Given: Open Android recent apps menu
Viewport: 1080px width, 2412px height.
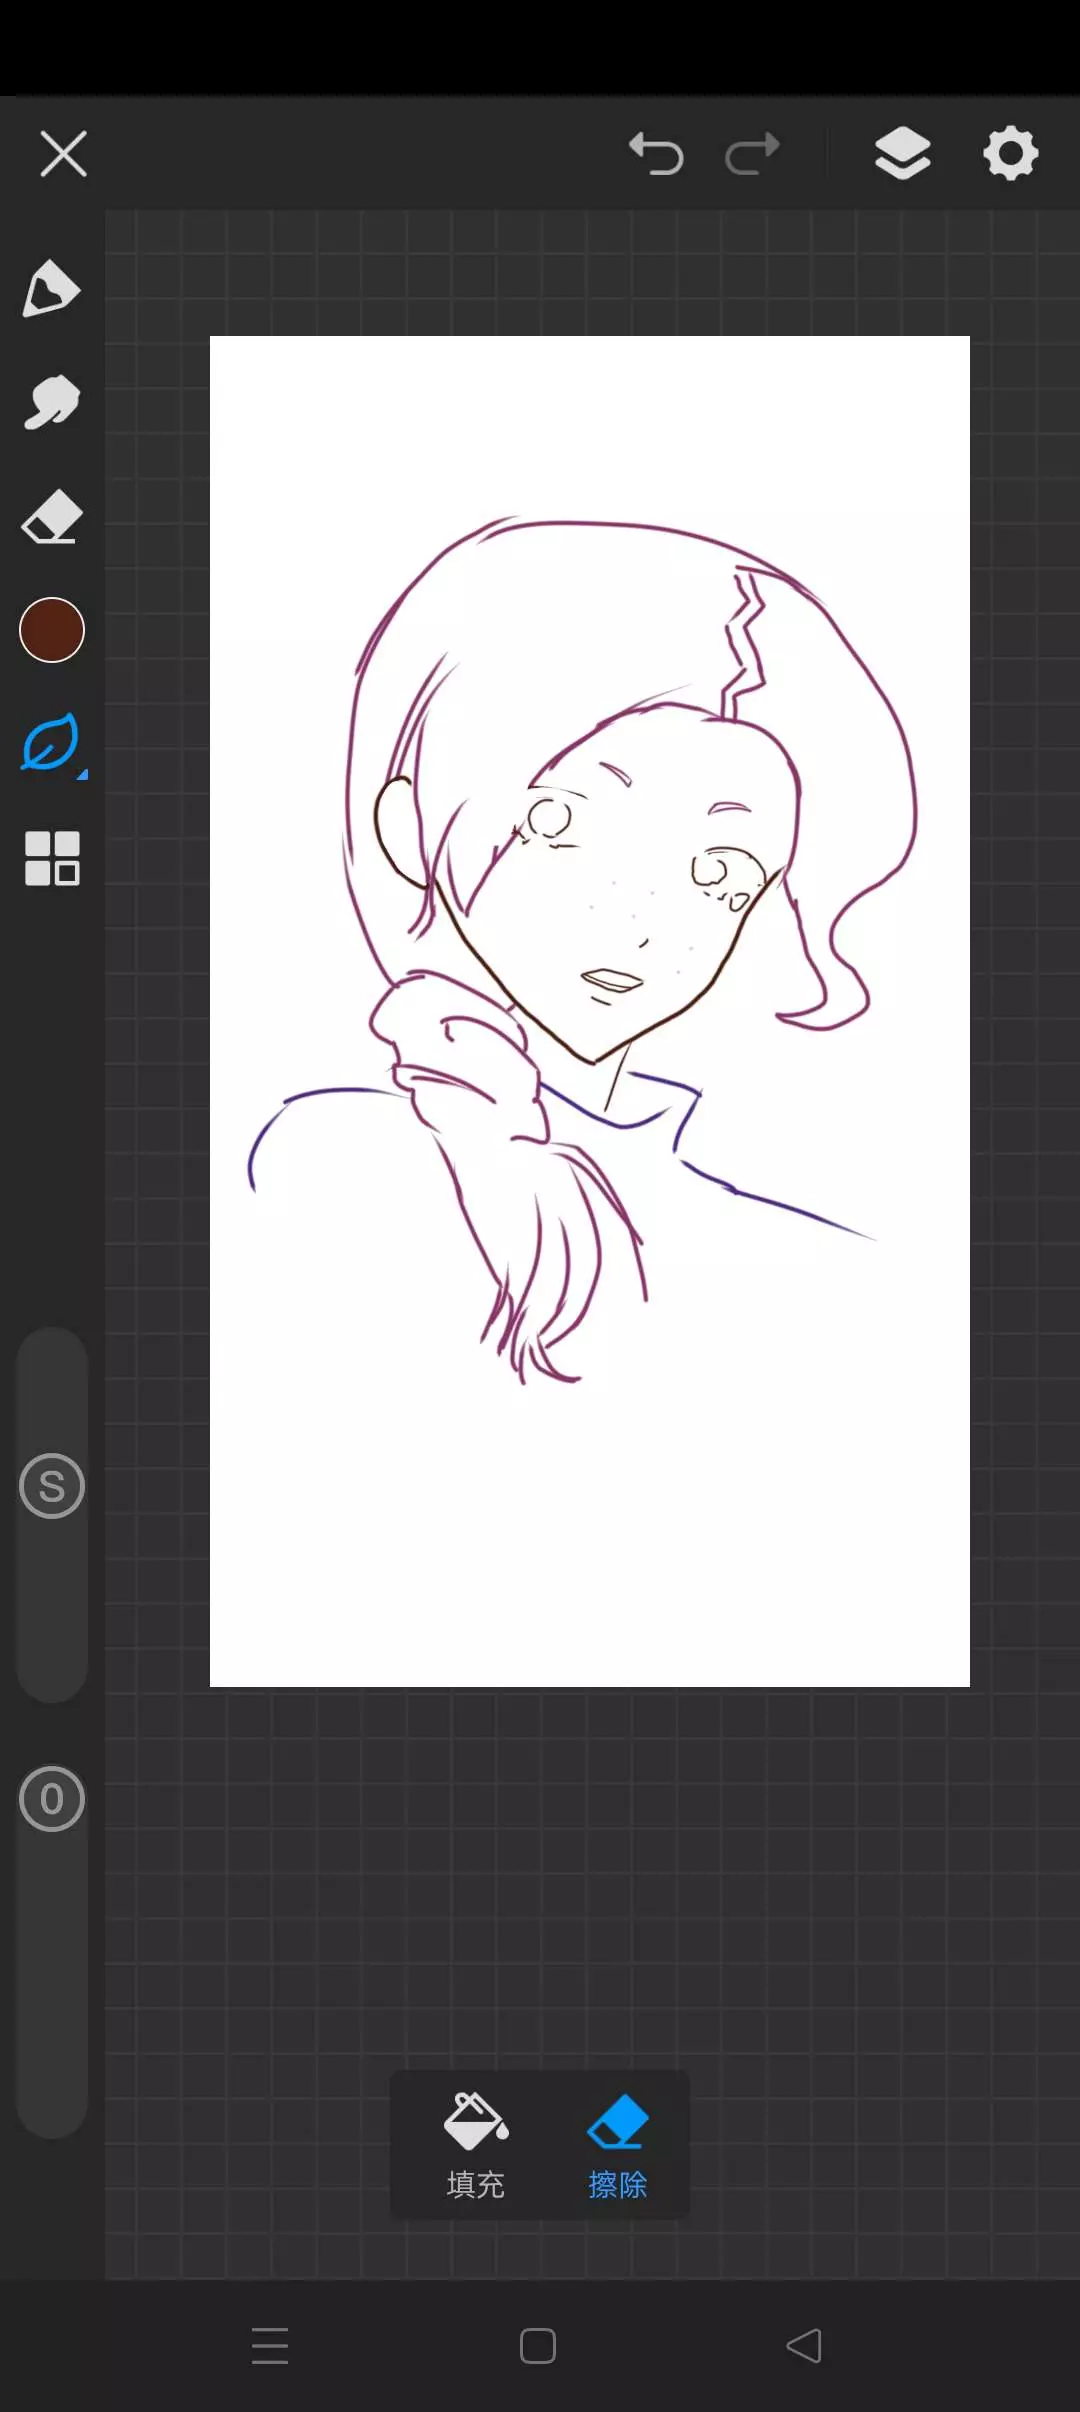Looking at the screenshot, I should (270, 2346).
